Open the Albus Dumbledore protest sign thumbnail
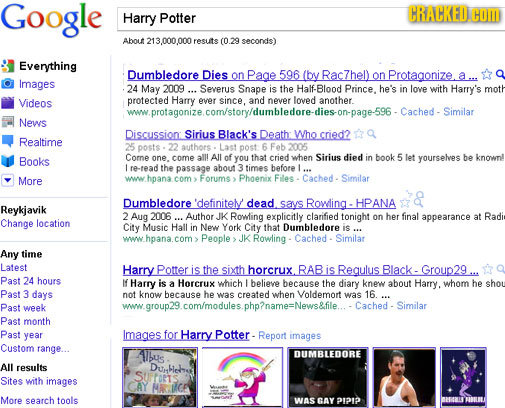The height and width of the screenshot is (408, 505). pyautogui.click(x=160, y=377)
